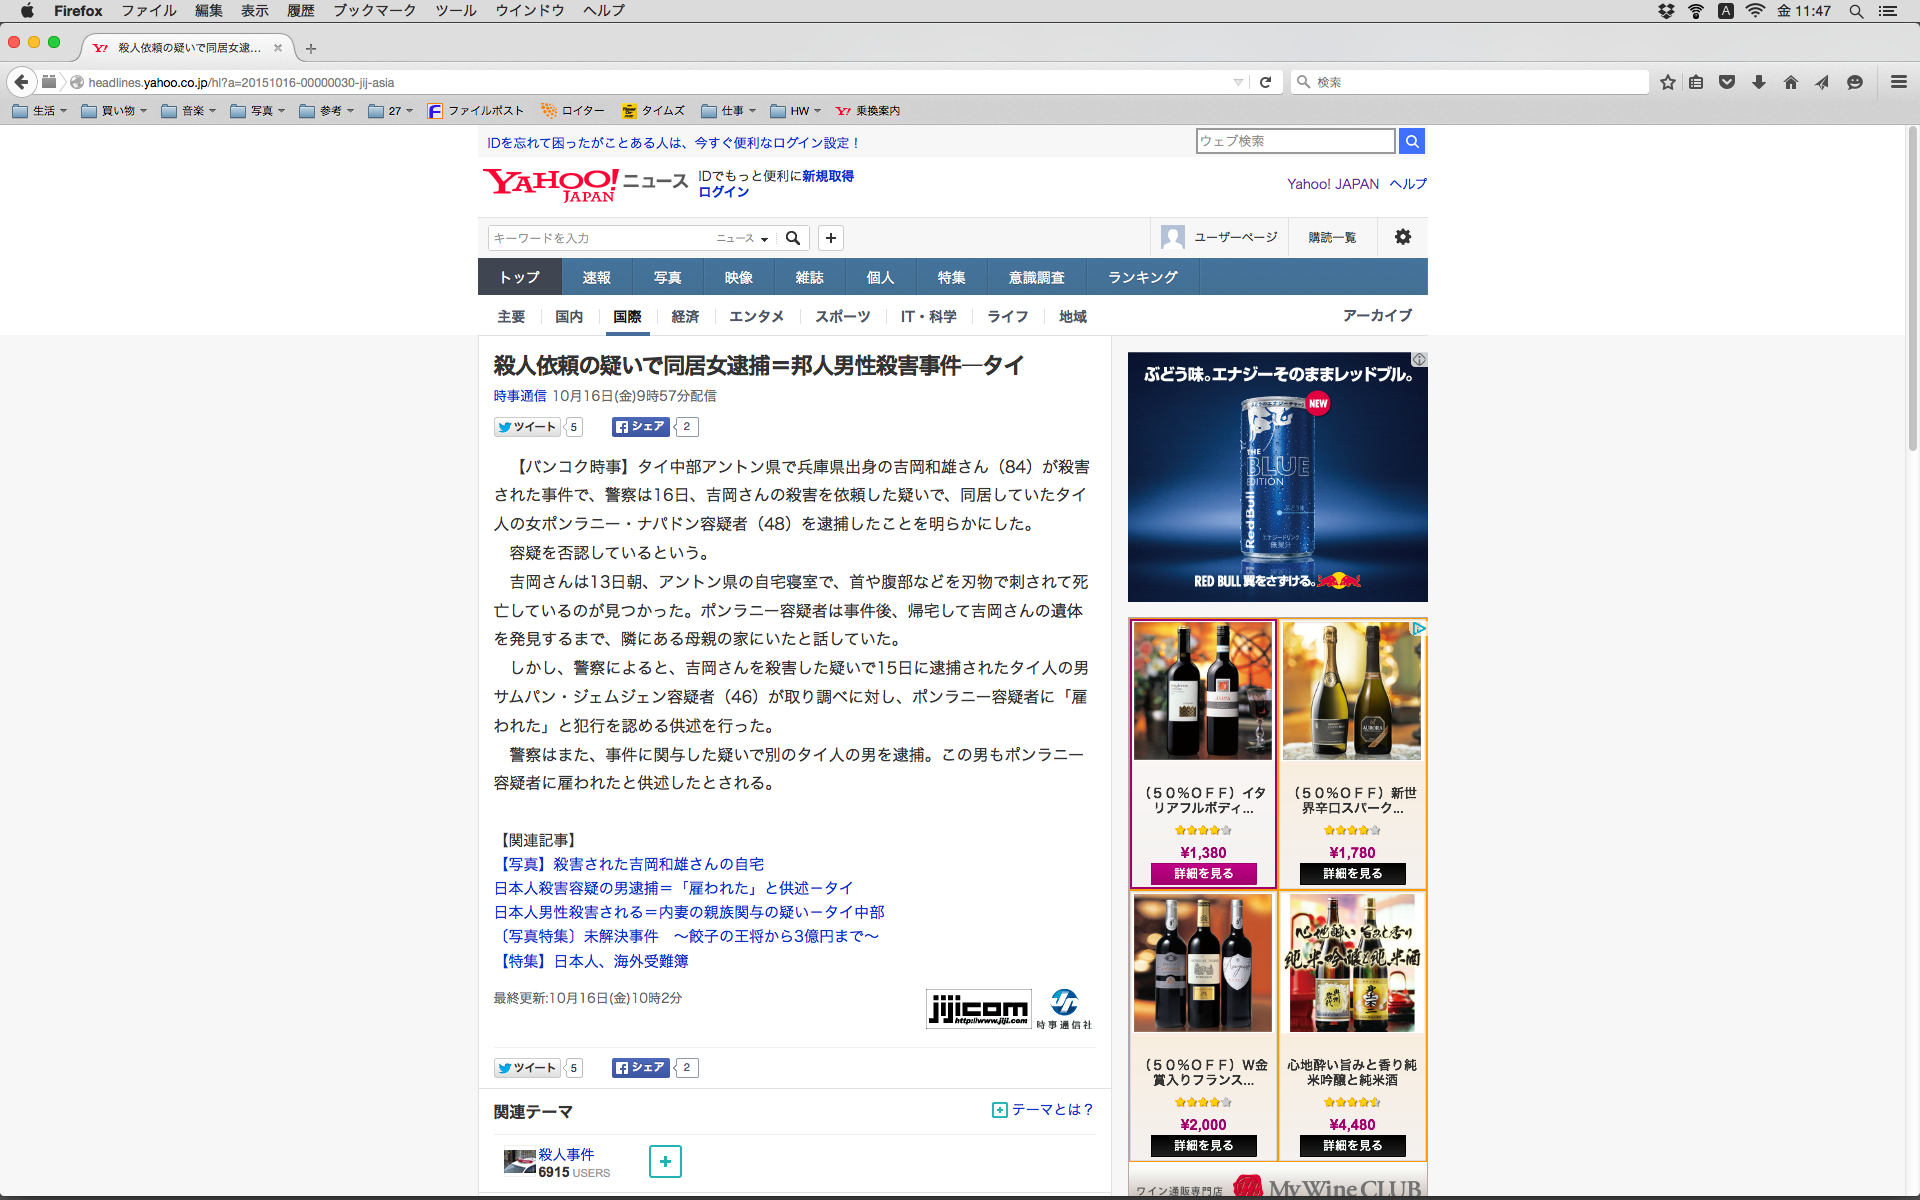Open the Pocket save icon
This screenshot has width=1920, height=1200.
click(x=1727, y=82)
